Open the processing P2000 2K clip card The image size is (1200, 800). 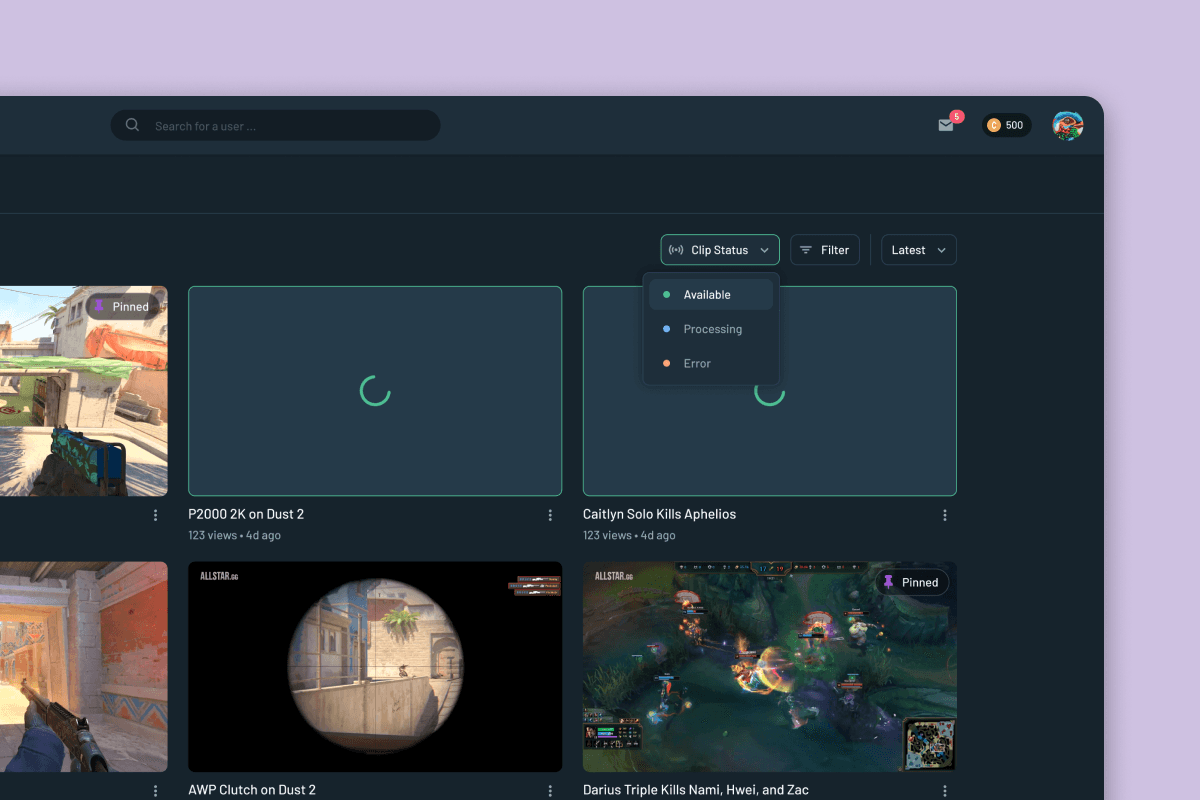(x=375, y=391)
